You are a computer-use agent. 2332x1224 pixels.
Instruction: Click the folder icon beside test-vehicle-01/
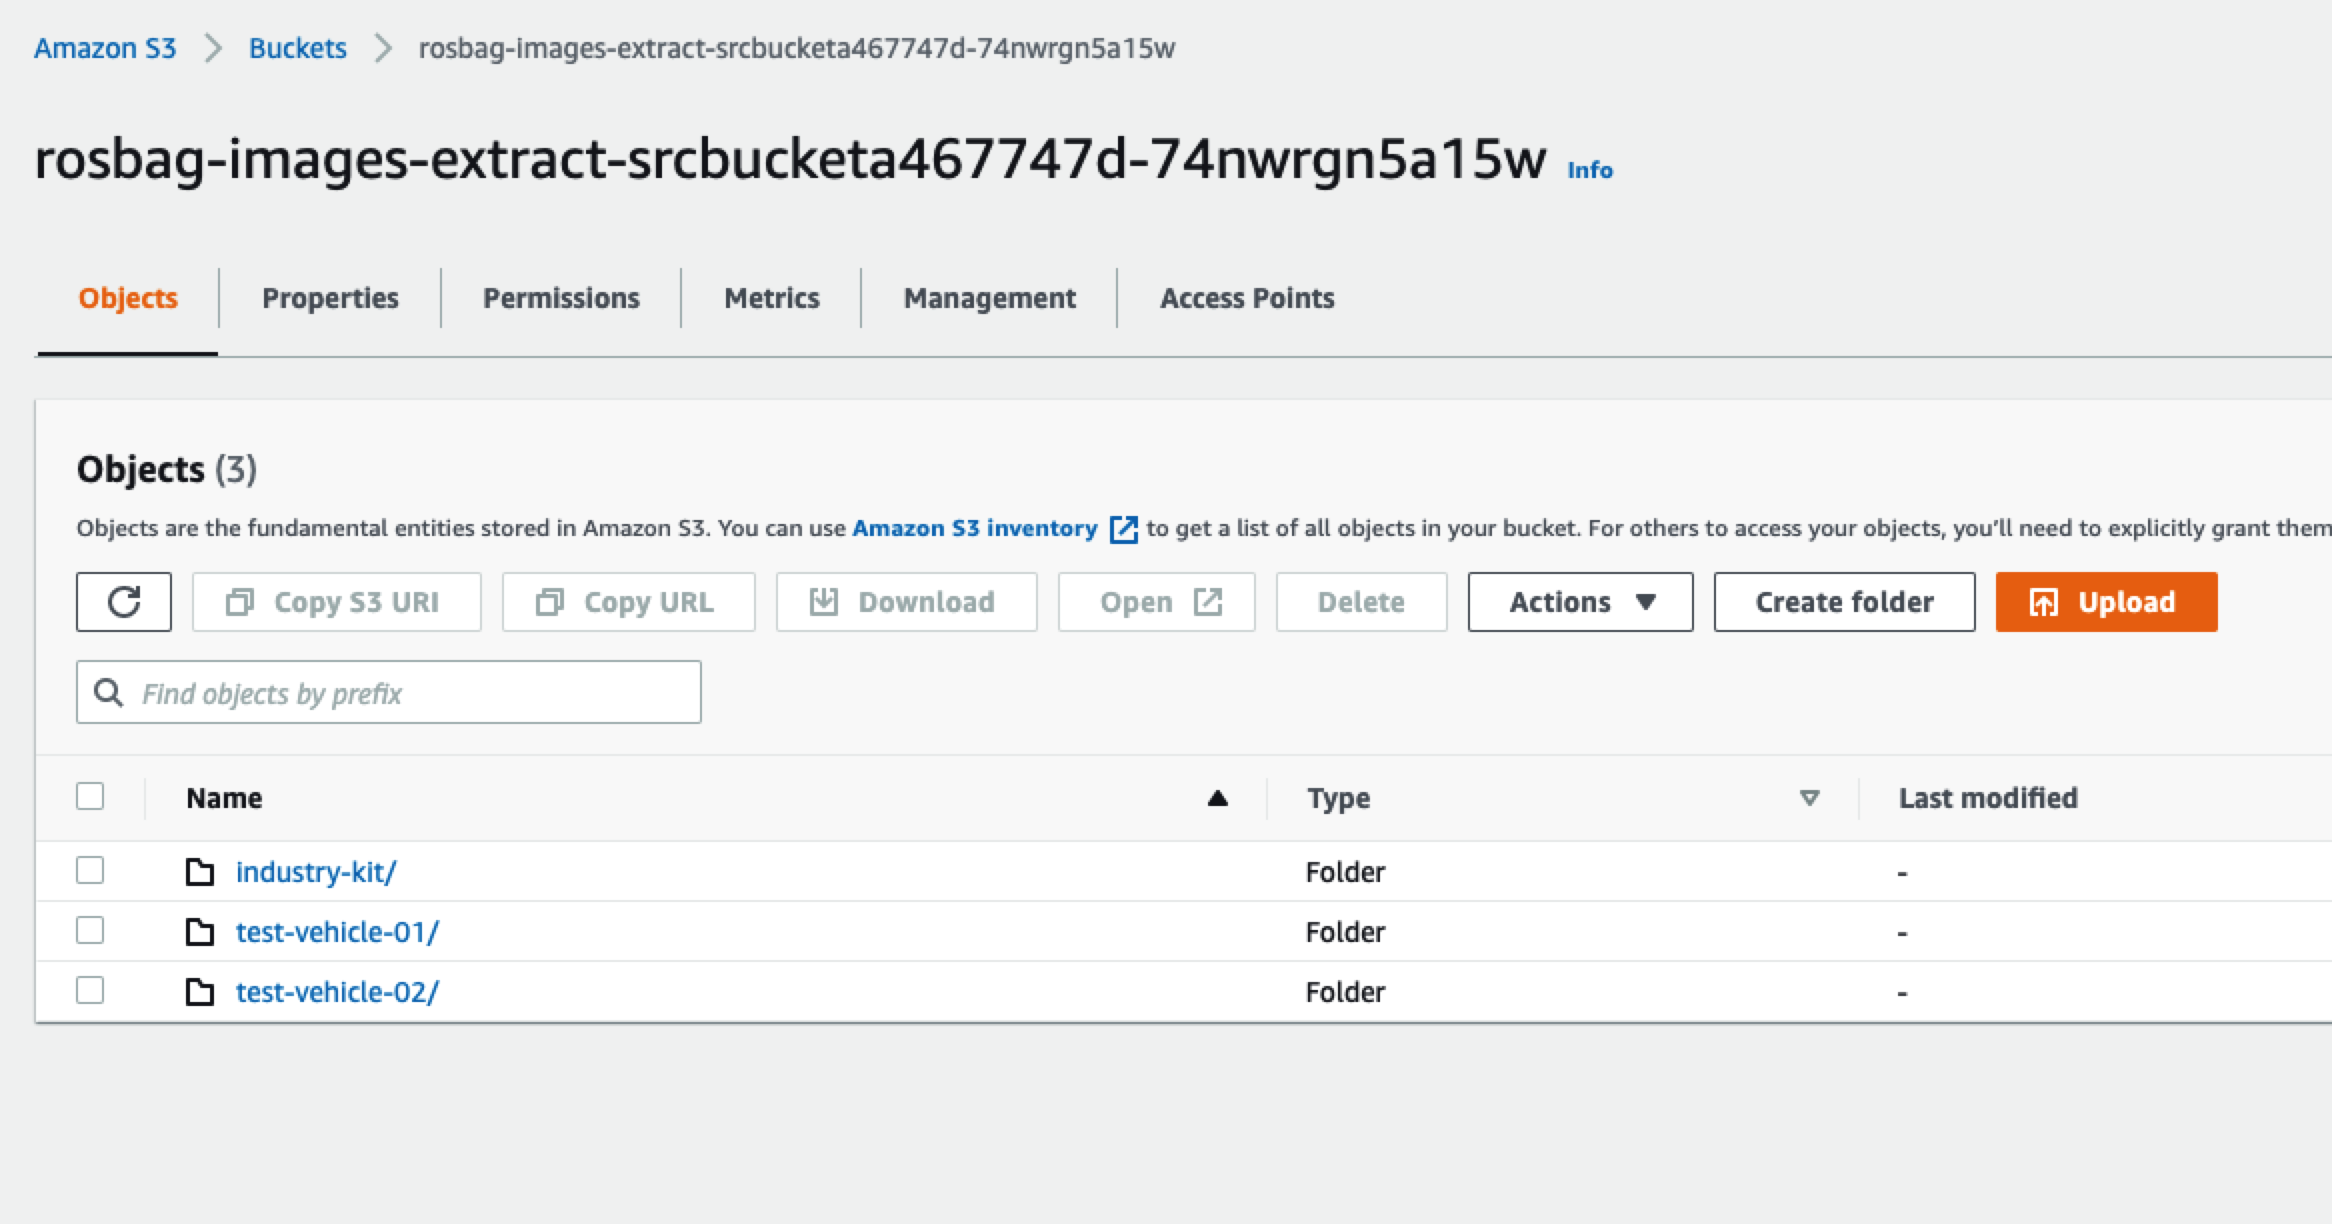click(x=200, y=932)
